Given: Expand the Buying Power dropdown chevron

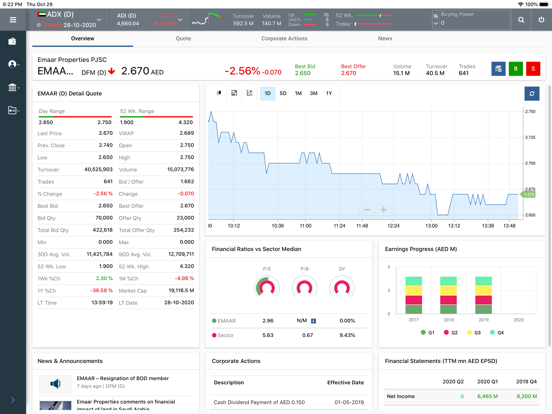Looking at the screenshot, I should point(436,23).
